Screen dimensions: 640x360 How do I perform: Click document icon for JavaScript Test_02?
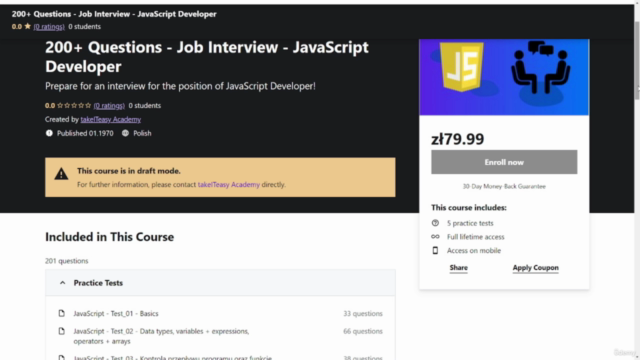point(61,331)
